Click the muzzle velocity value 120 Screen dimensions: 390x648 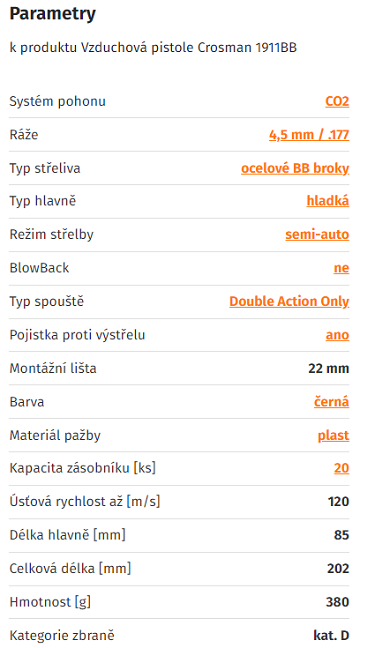click(338, 502)
